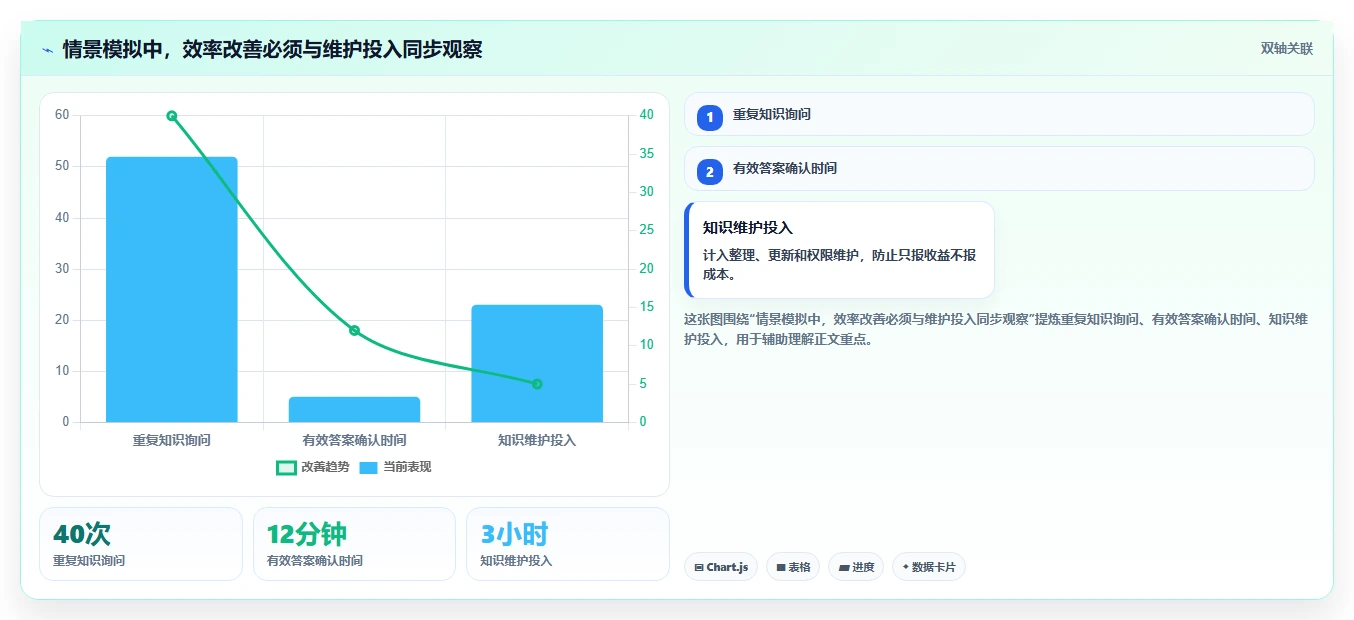Click the 数据卡片 tag
This screenshot has height=620, width=1354.
(x=929, y=567)
